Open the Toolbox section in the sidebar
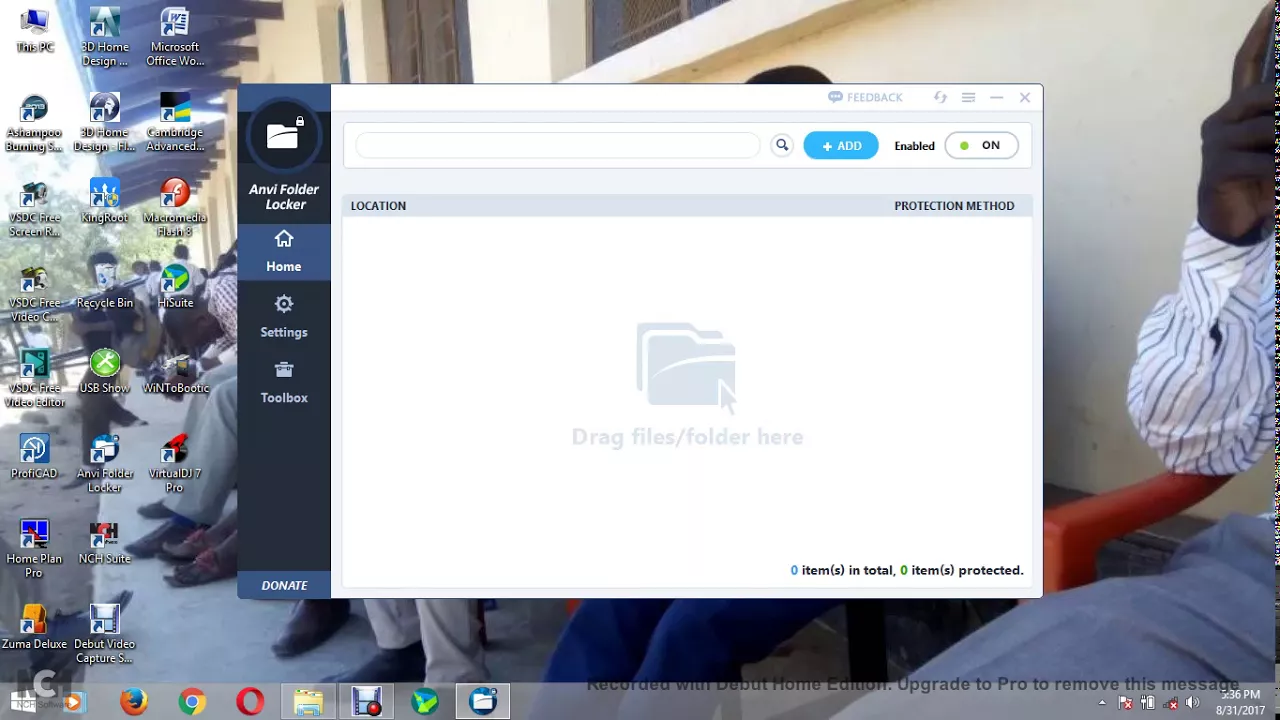1280x720 pixels. coord(284,382)
